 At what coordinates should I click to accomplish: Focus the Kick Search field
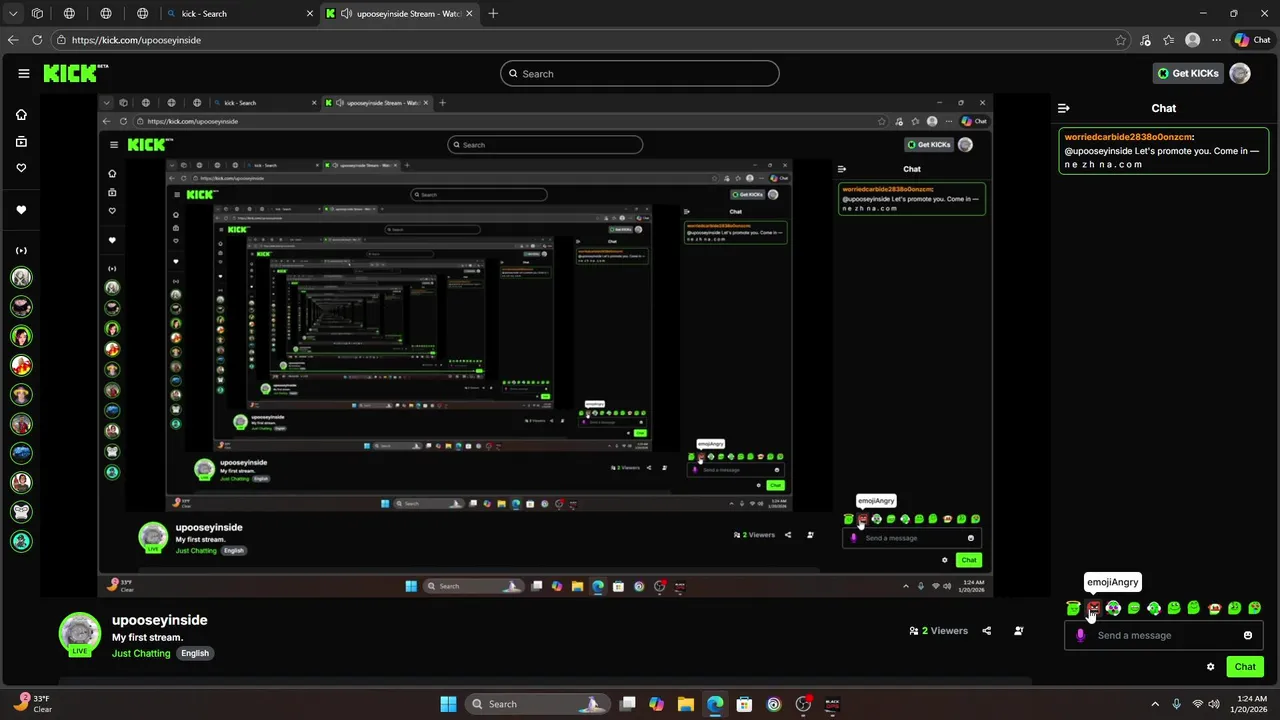point(640,73)
